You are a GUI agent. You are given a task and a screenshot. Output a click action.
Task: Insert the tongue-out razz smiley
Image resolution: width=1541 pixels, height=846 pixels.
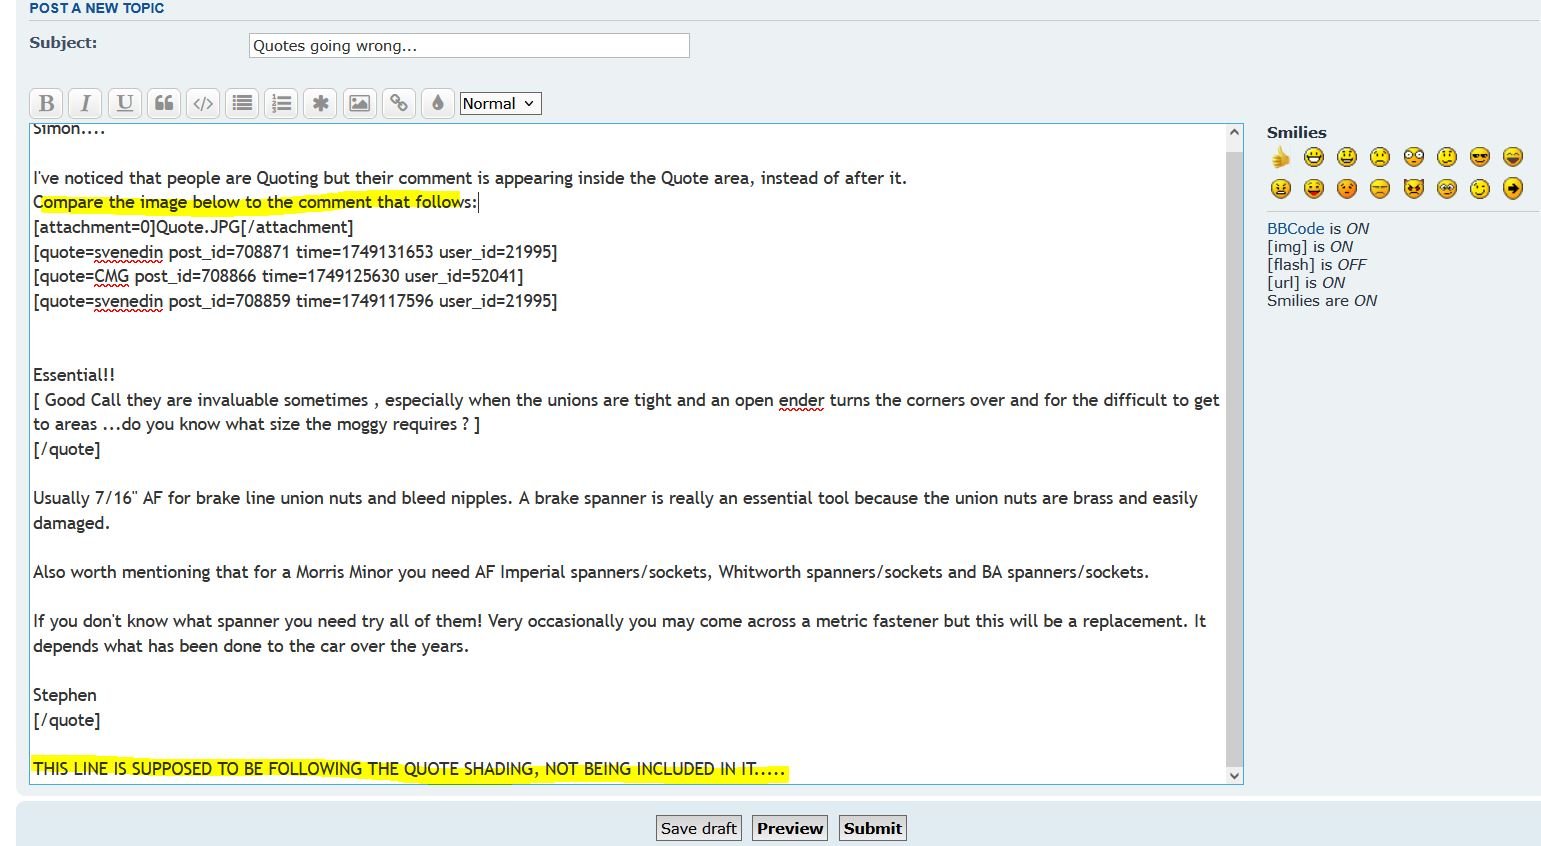(1314, 188)
